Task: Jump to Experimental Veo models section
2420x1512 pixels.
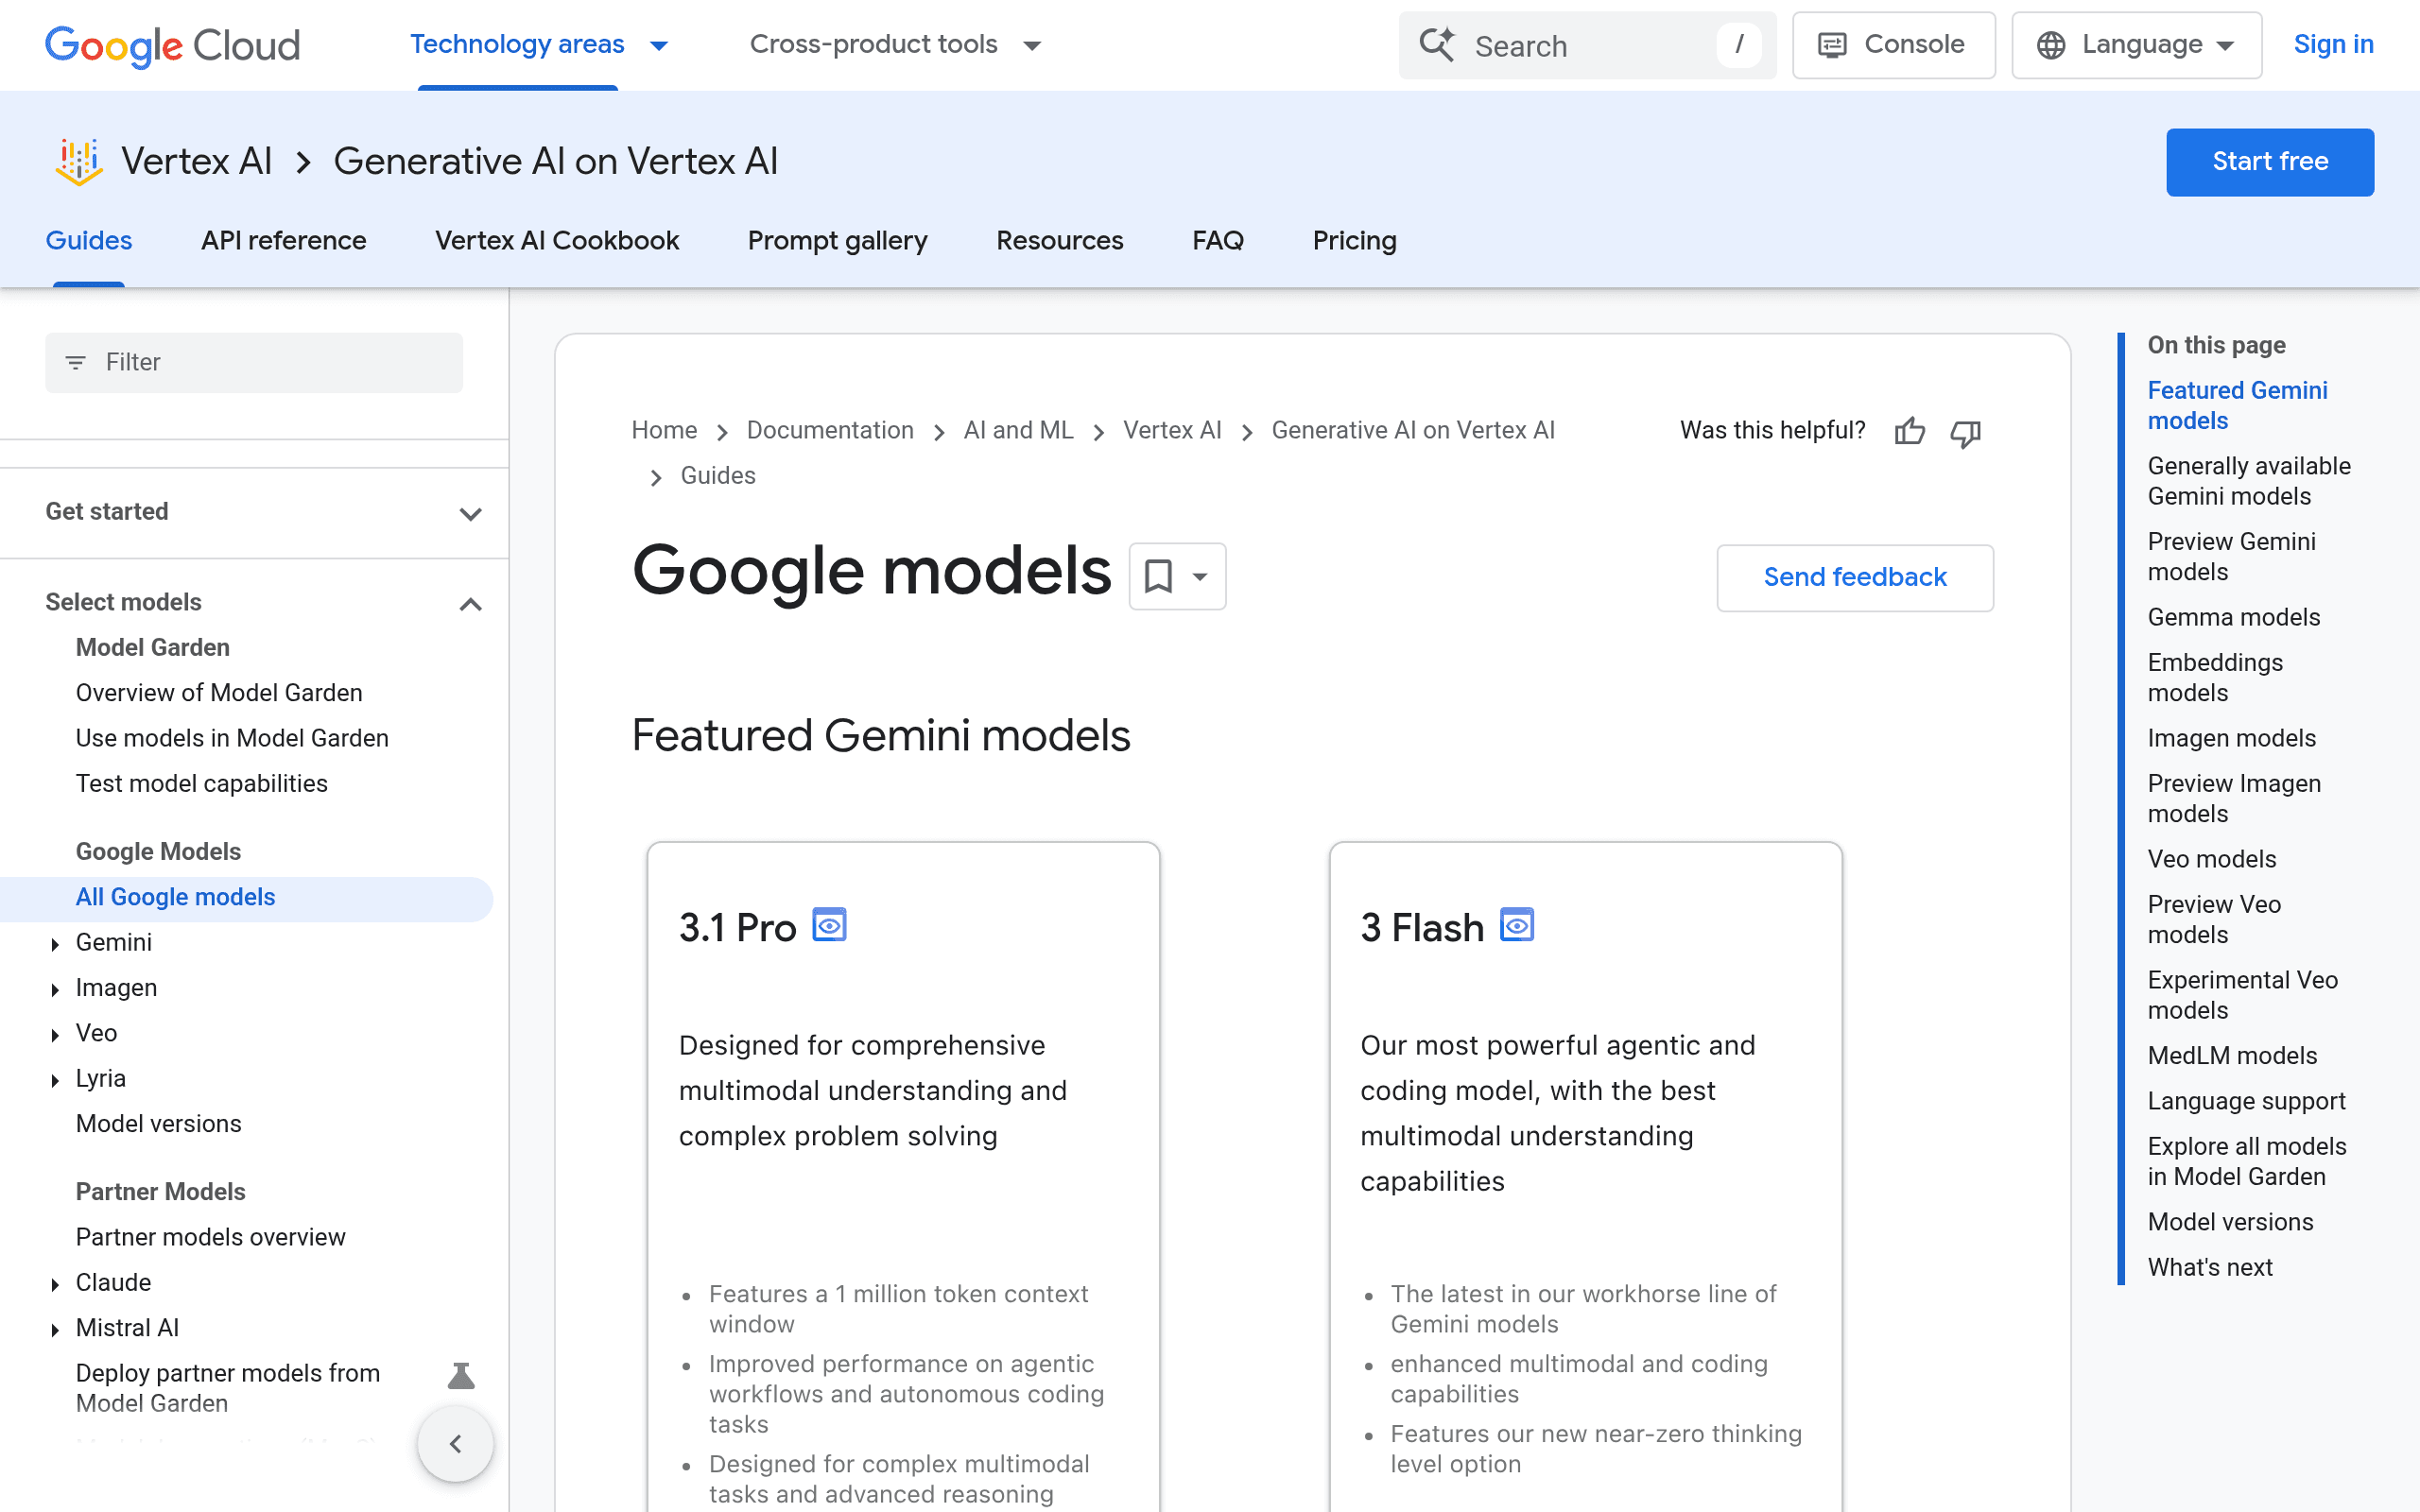Action: [x=2242, y=995]
